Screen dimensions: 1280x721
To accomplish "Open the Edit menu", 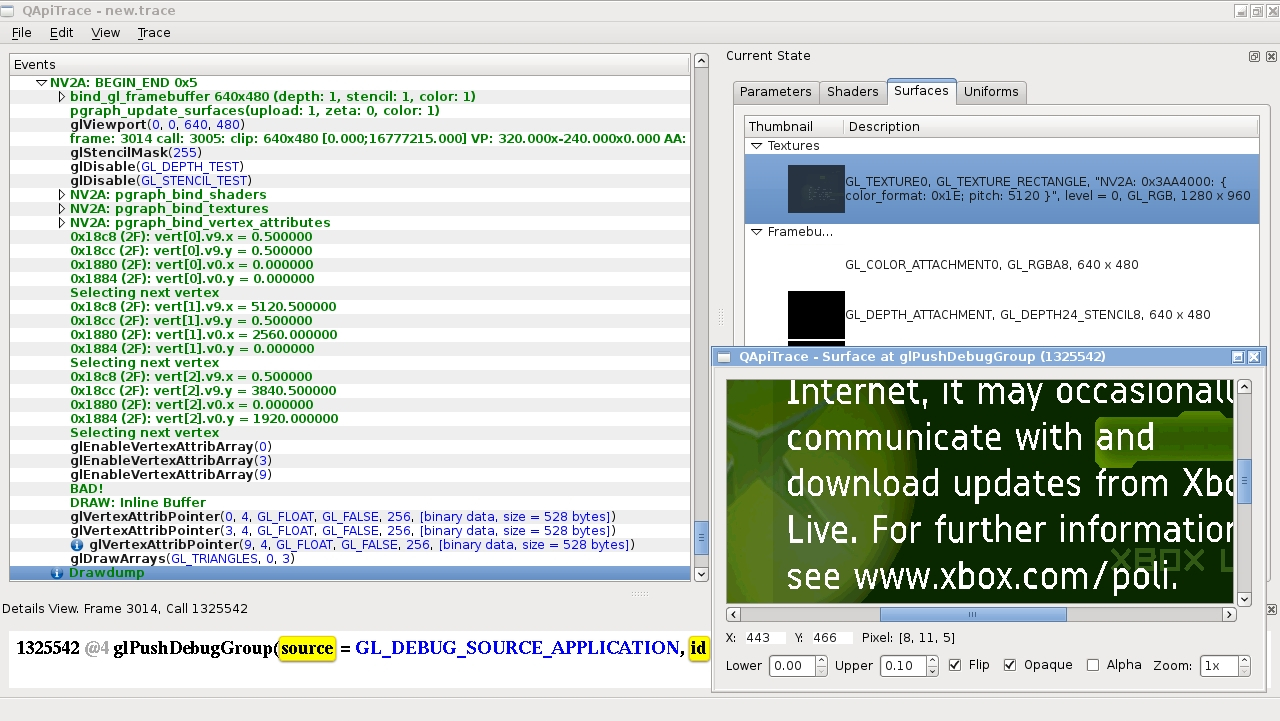I will point(61,33).
